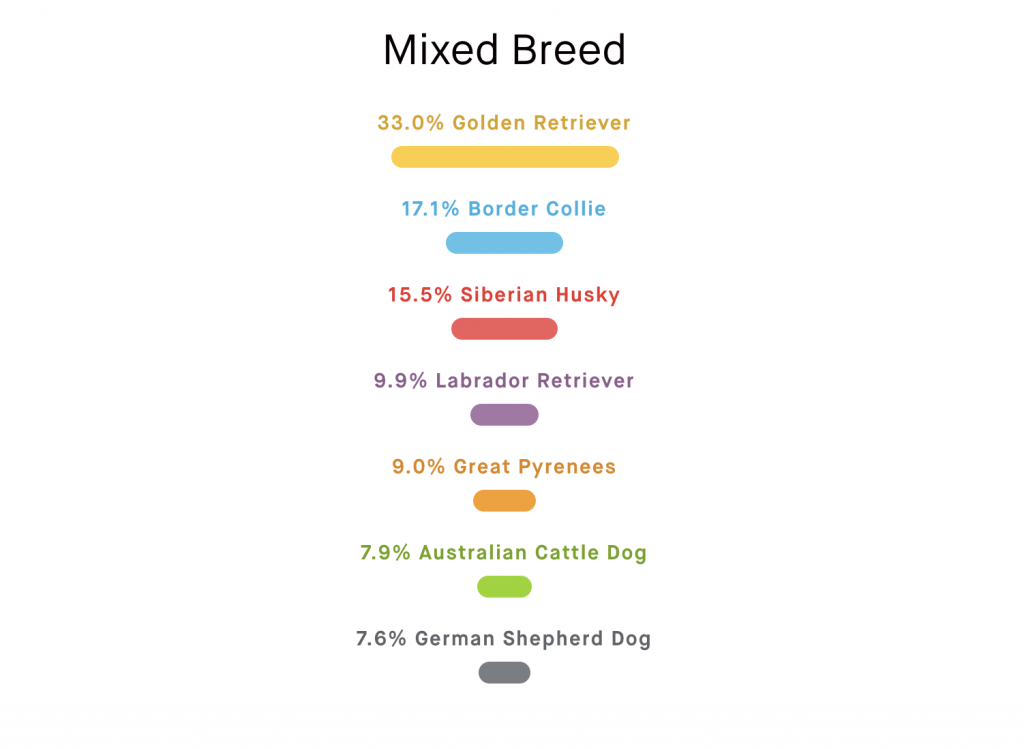Screen dimensions: 1024x749
Task: Click the 17.1% percentage value
Action: (x=430, y=209)
